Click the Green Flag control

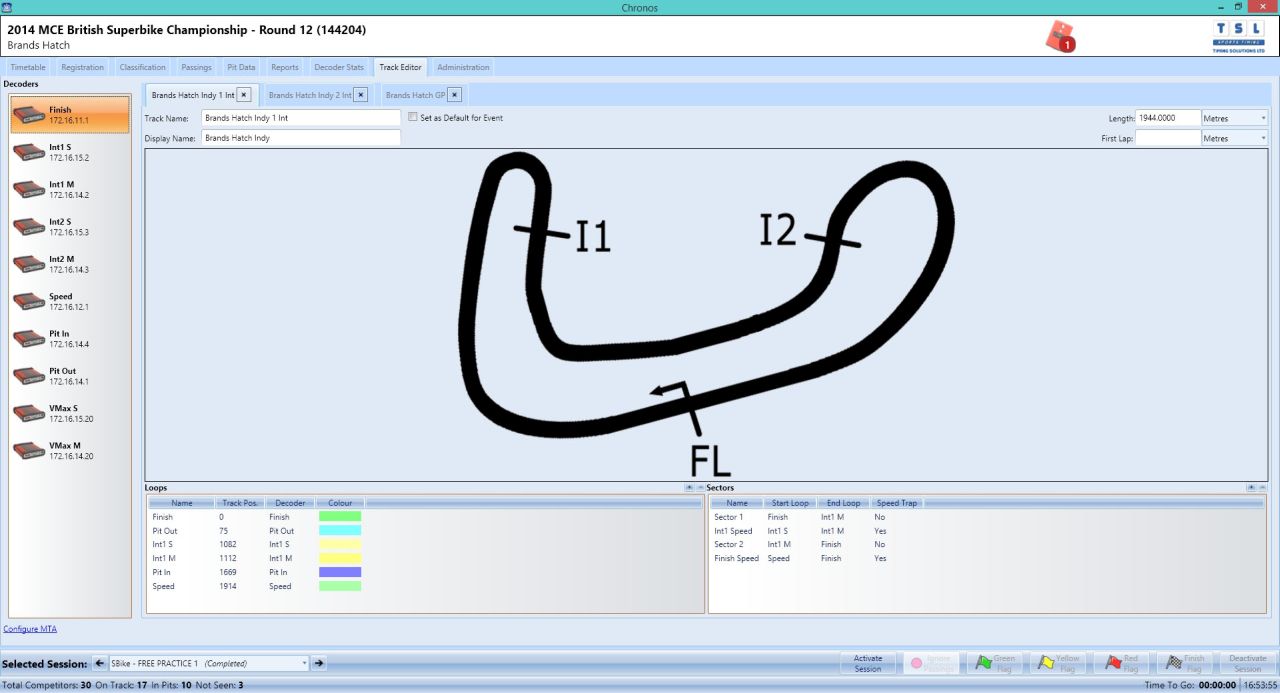(996, 662)
